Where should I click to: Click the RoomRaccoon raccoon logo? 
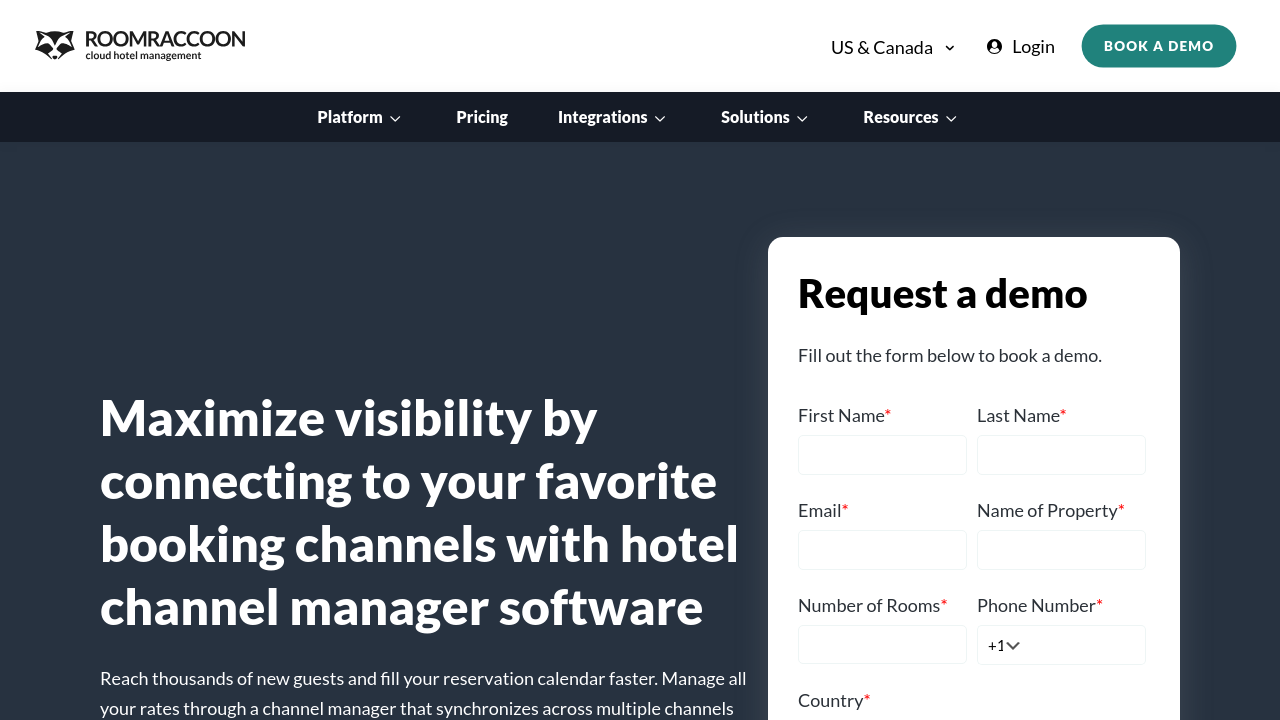[55, 45]
